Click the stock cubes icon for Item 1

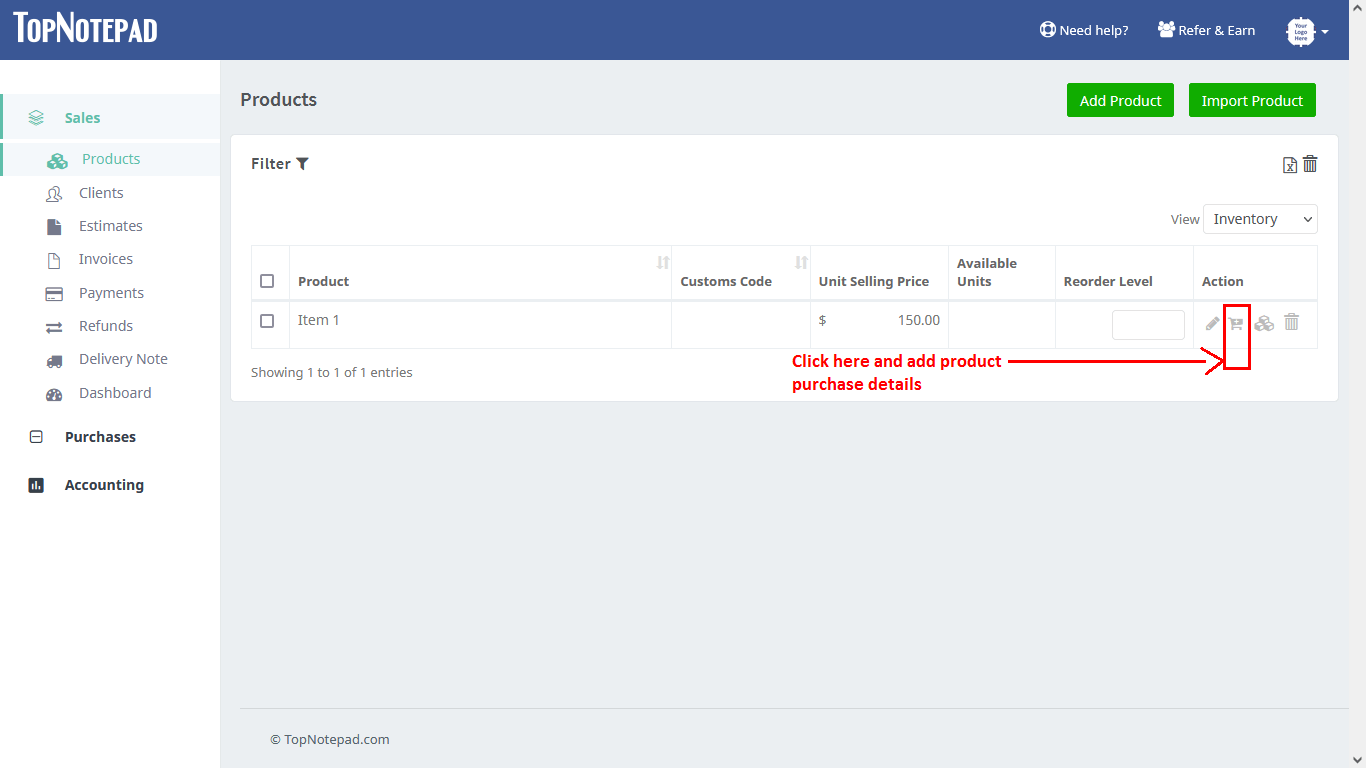point(1264,323)
